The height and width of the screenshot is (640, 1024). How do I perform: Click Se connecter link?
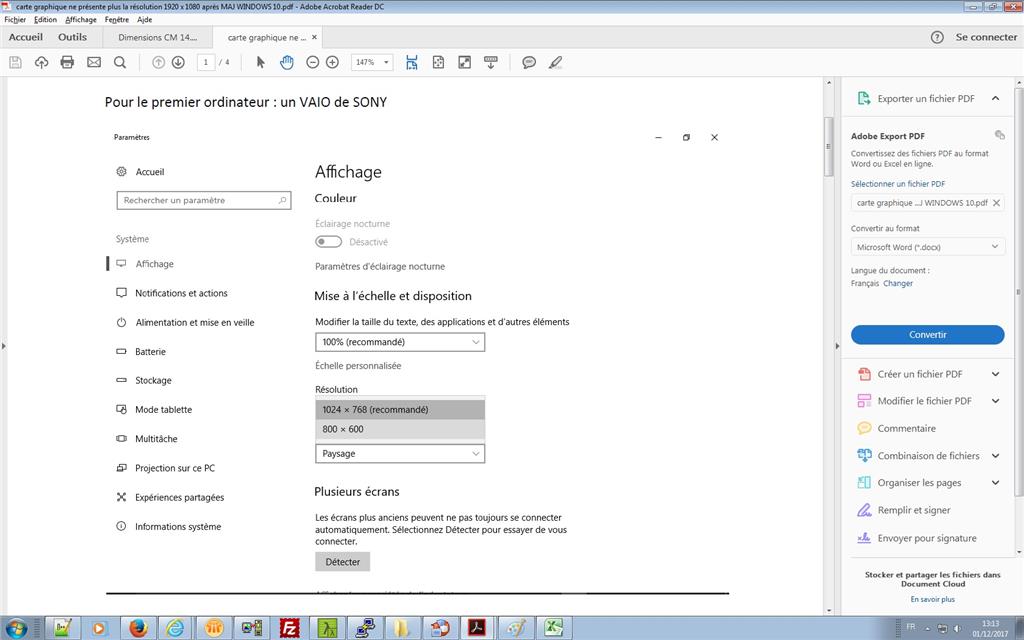(x=986, y=37)
